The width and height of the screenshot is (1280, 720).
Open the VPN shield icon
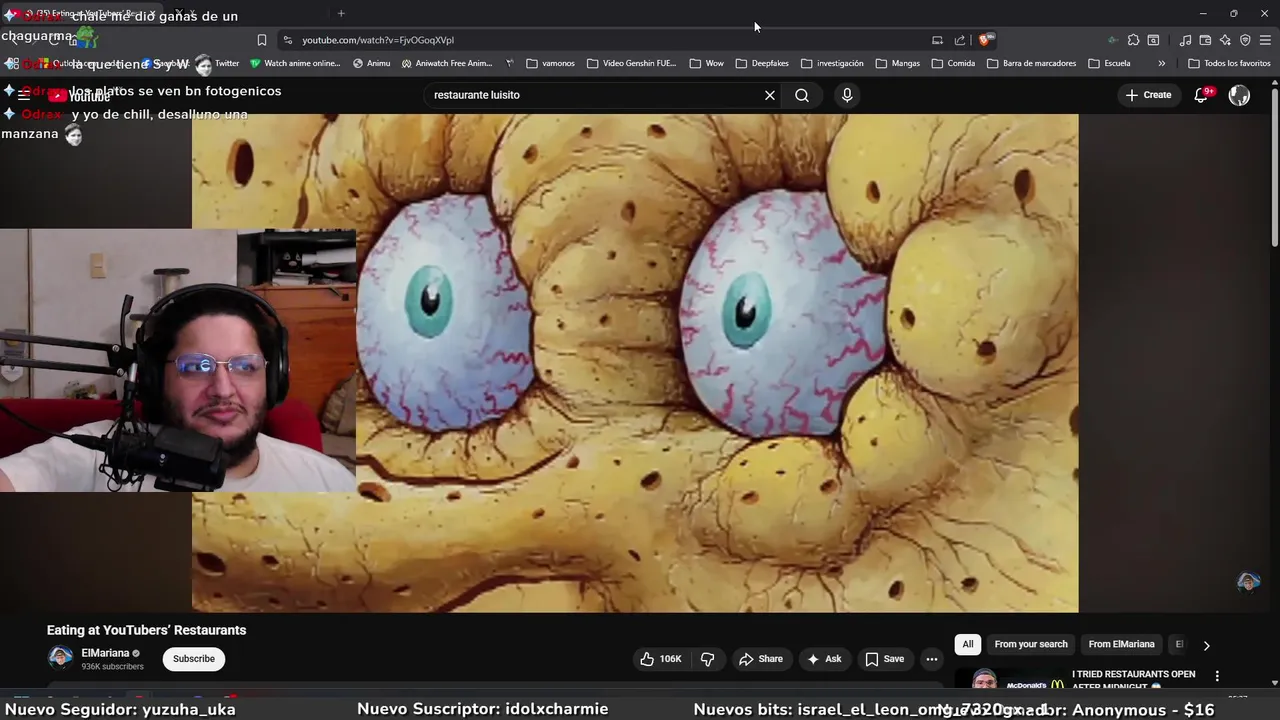(1245, 40)
